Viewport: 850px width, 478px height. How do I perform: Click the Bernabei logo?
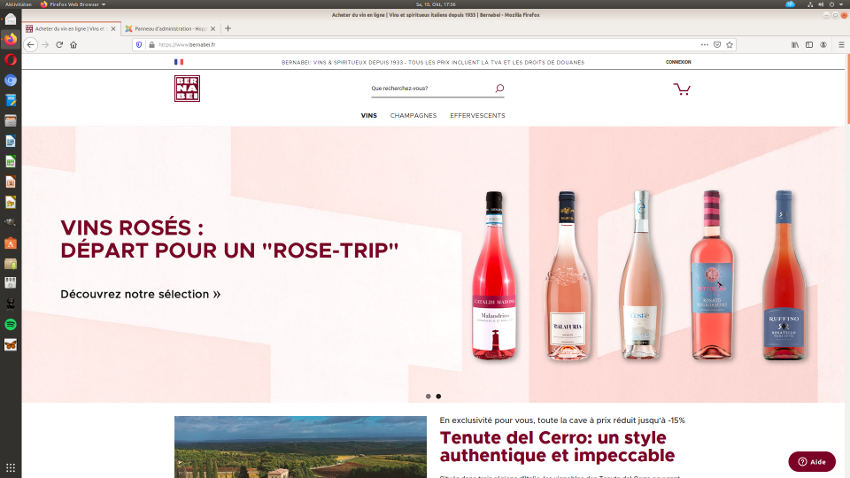(187, 88)
